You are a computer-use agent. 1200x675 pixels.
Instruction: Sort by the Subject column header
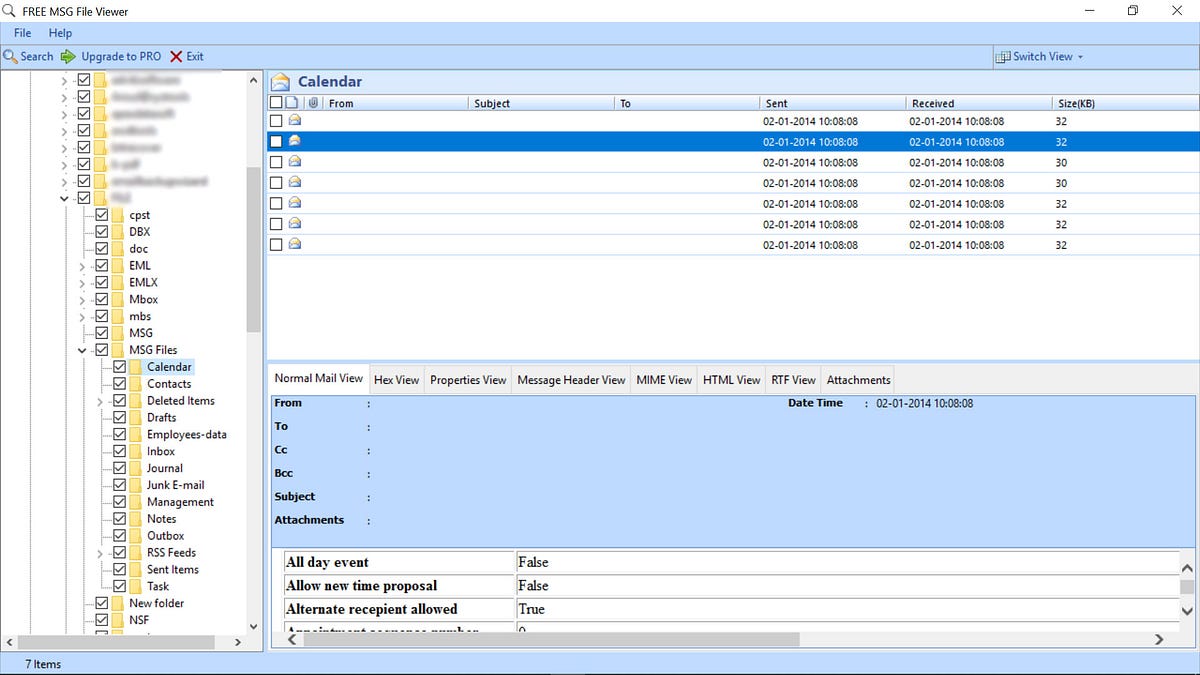pos(541,103)
